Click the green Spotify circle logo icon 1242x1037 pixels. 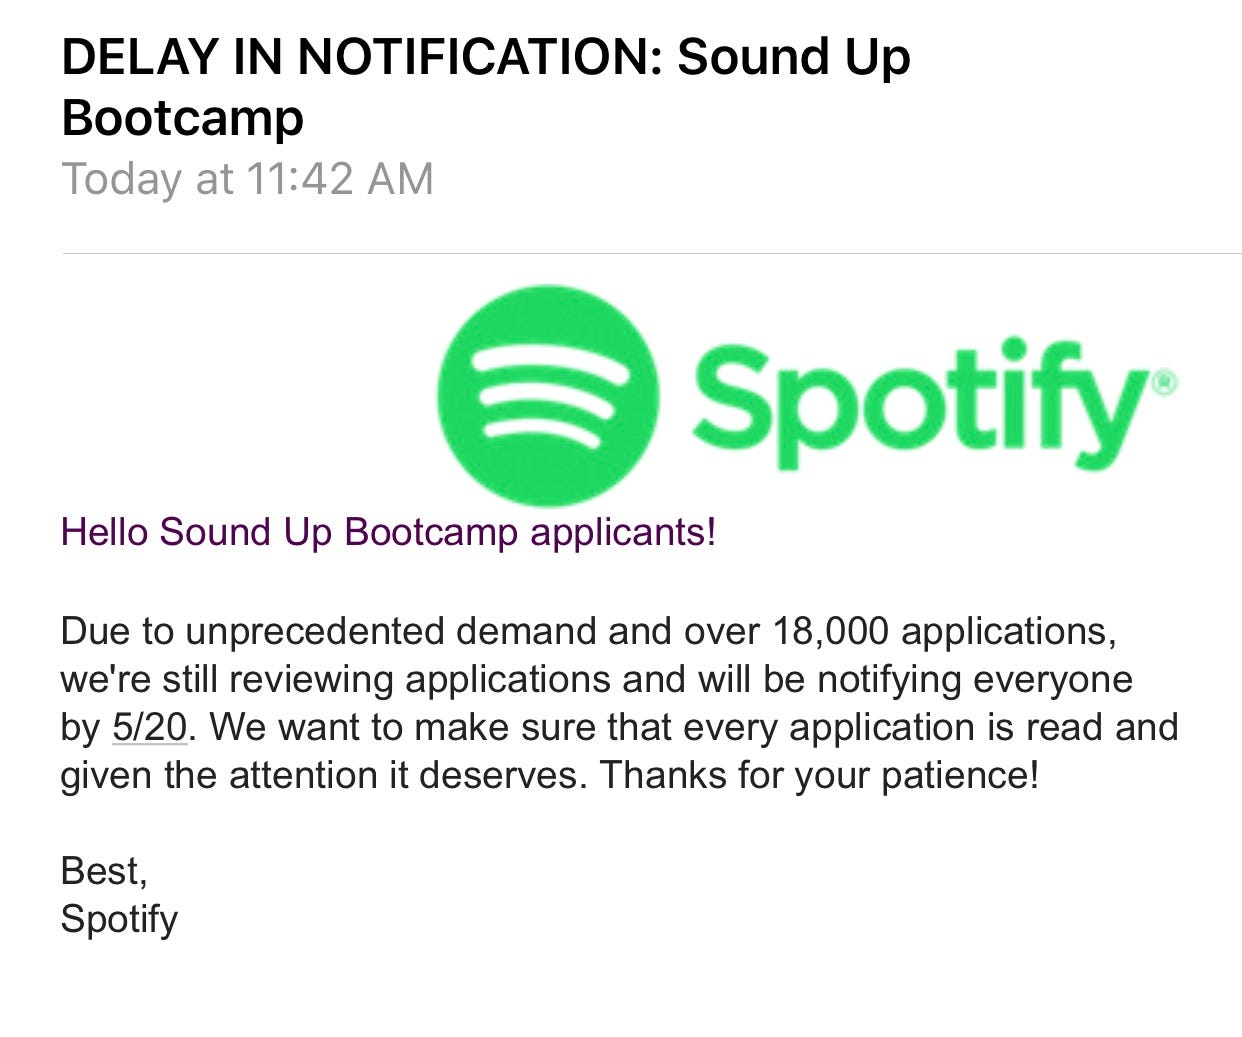(548, 396)
